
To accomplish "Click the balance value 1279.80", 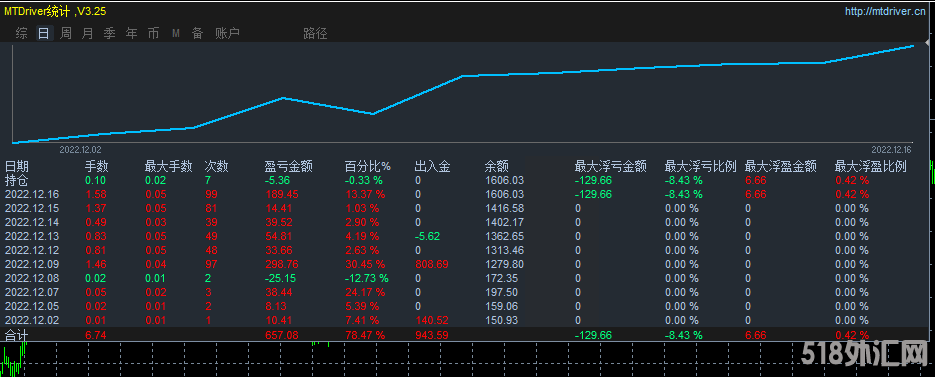I will point(504,264).
